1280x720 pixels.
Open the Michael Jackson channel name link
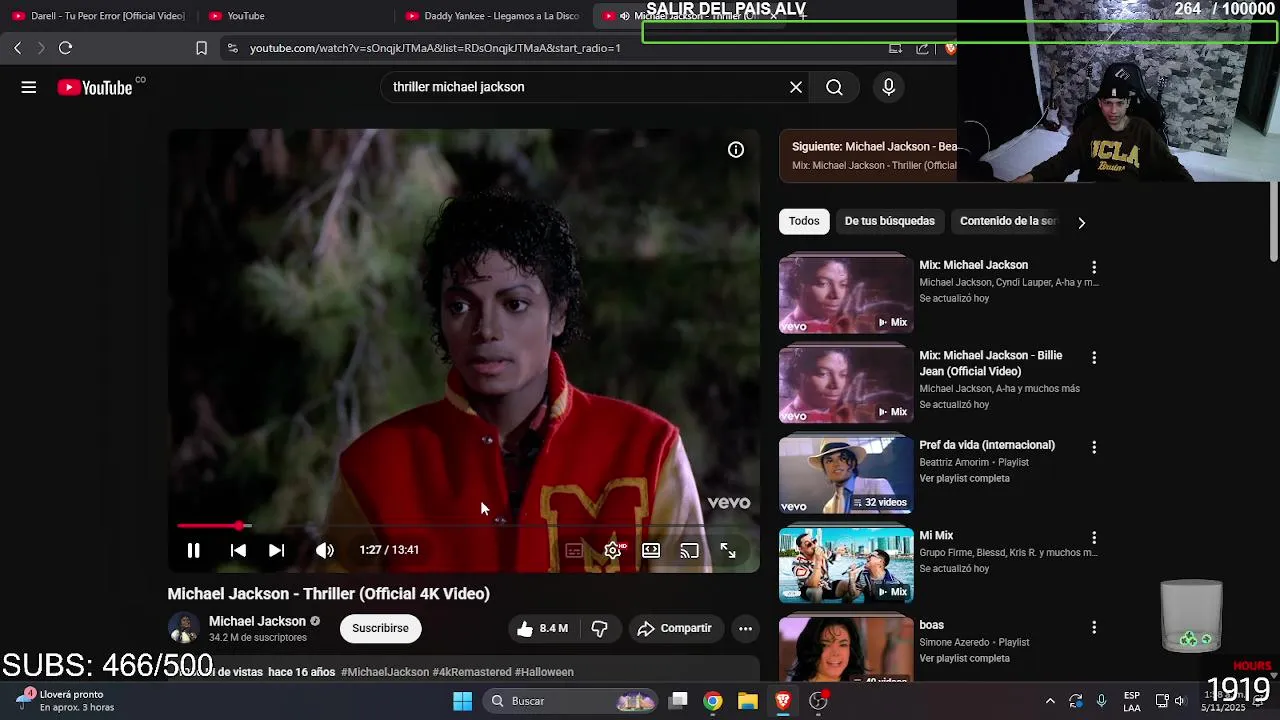(257, 621)
